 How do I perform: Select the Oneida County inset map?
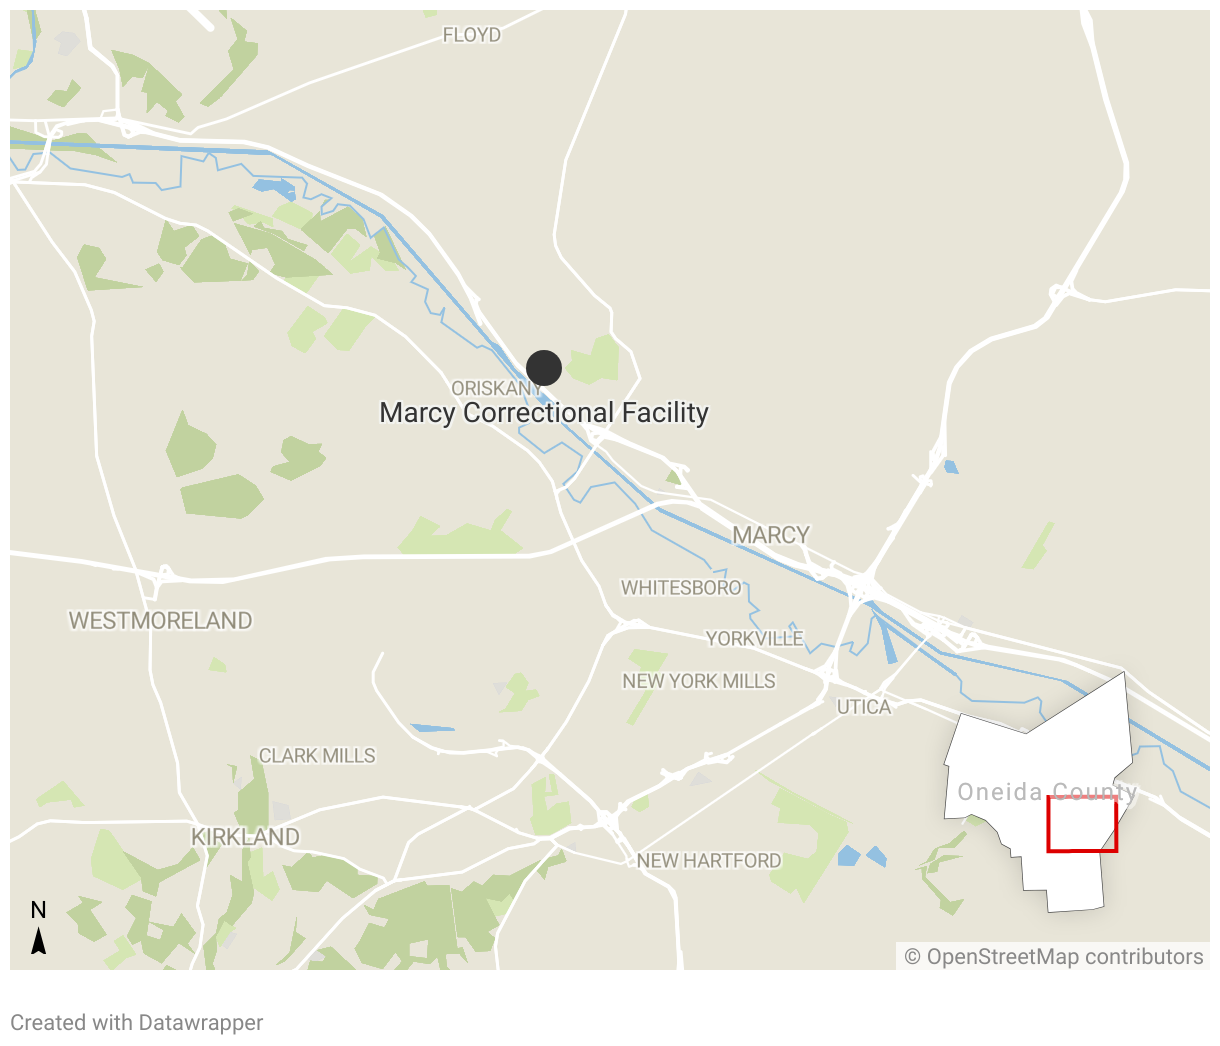tap(1039, 792)
